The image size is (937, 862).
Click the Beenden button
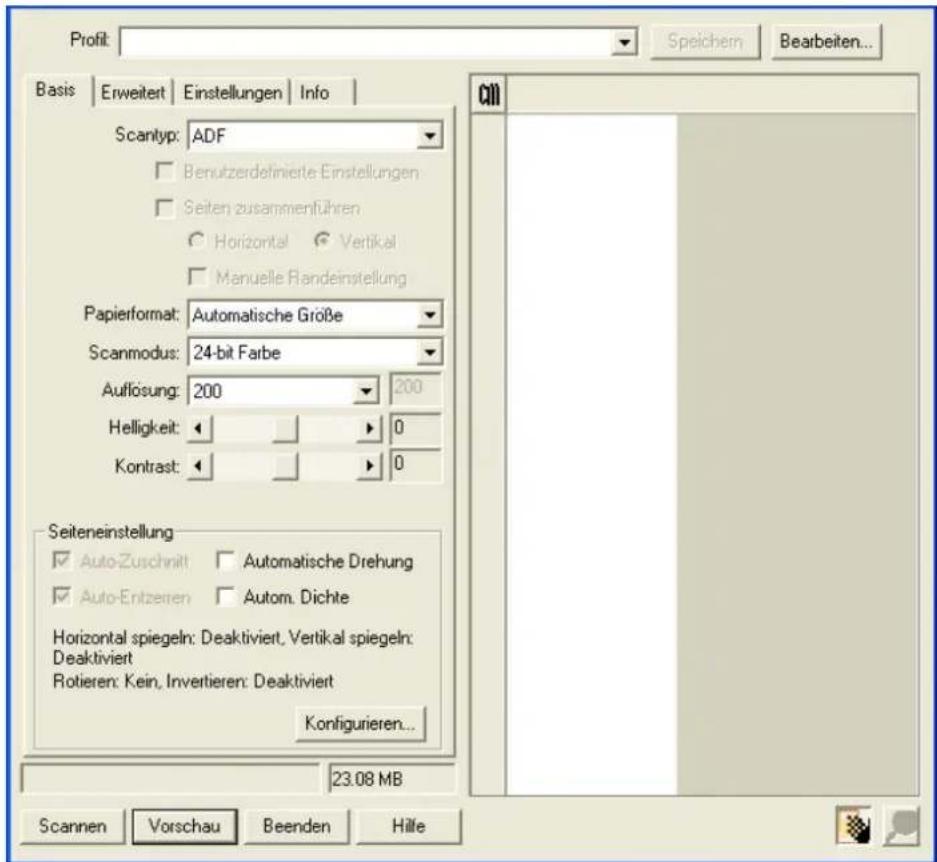[296, 826]
